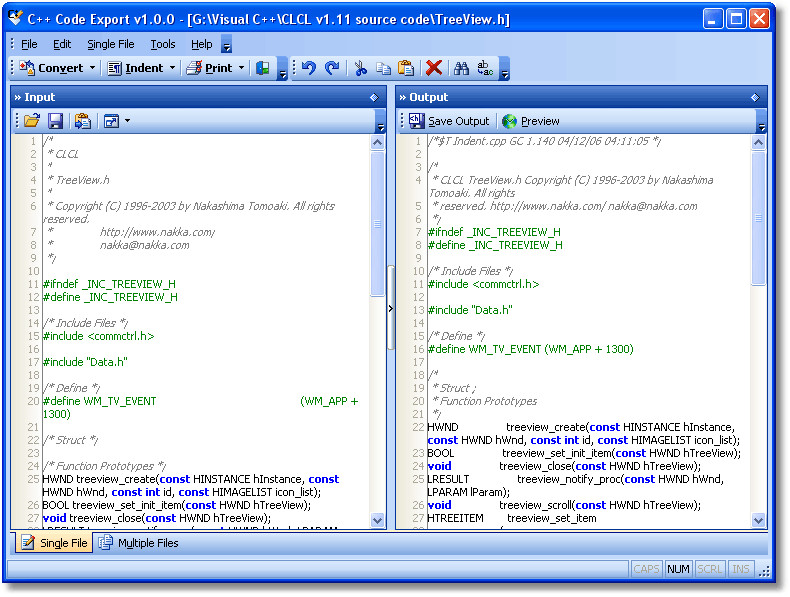Open Find with the binoculars icon
The height and width of the screenshot is (597, 790).
(x=461, y=68)
